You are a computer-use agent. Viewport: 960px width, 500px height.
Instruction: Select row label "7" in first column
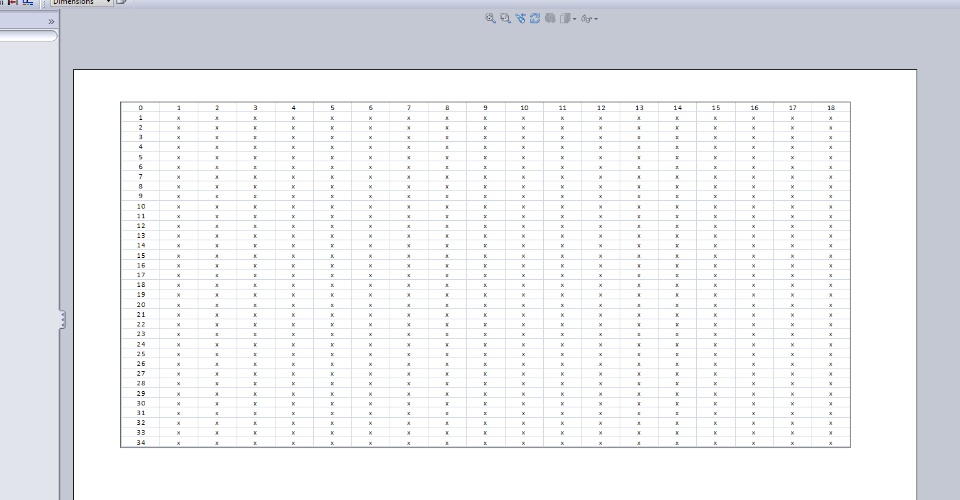(x=140, y=176)
